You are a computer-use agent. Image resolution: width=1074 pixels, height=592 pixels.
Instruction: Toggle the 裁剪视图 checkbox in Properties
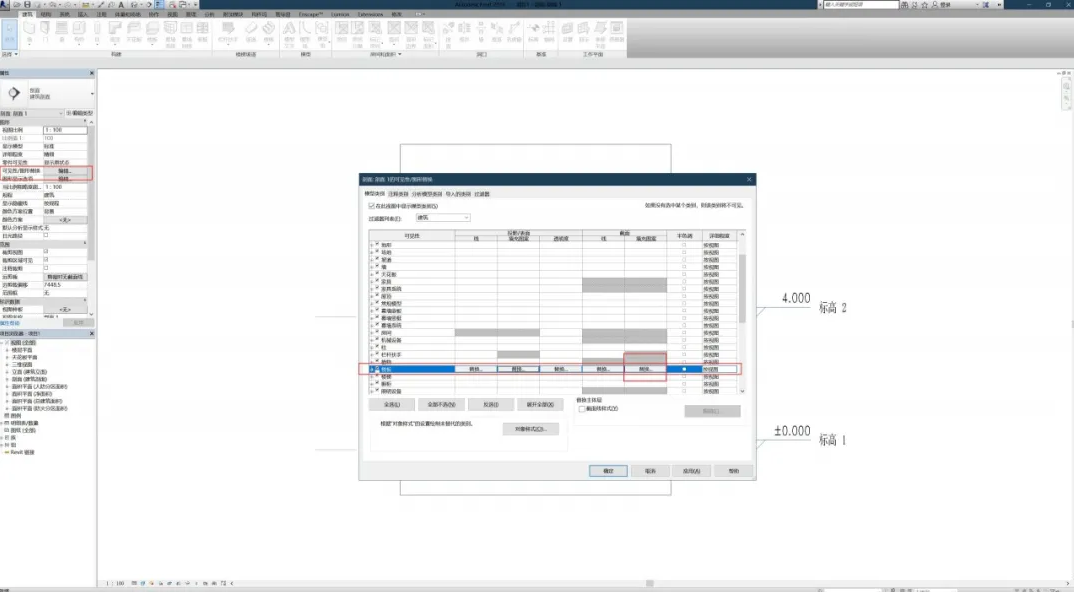point(46,252)
